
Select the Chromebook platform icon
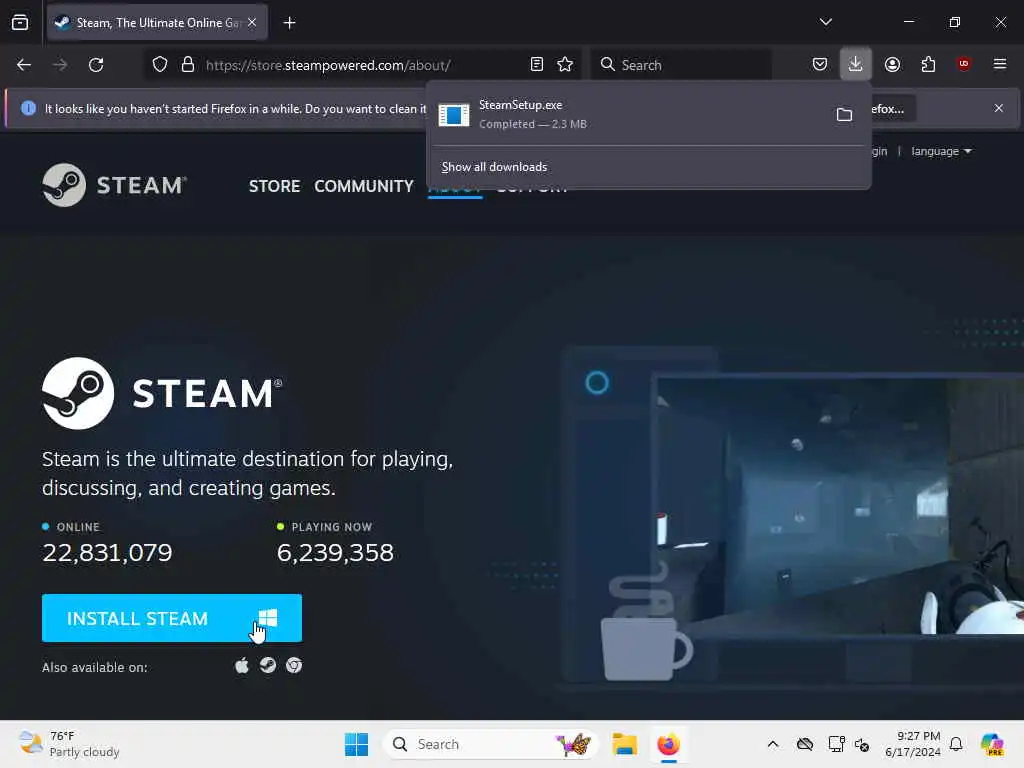point(294,665)
